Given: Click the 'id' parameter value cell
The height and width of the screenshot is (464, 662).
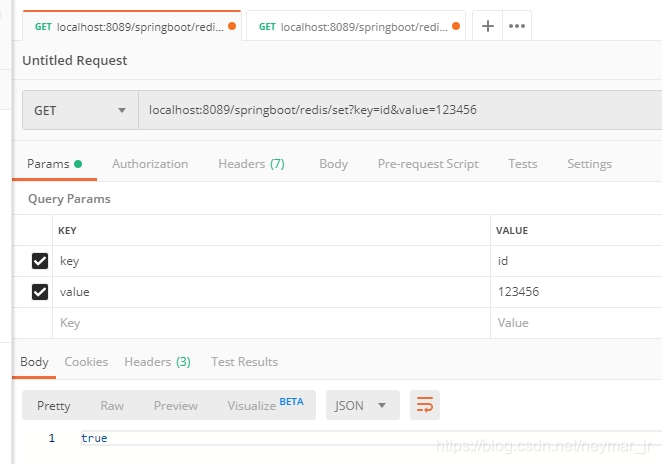Looking at the screenshot, I should click(576, 261).
